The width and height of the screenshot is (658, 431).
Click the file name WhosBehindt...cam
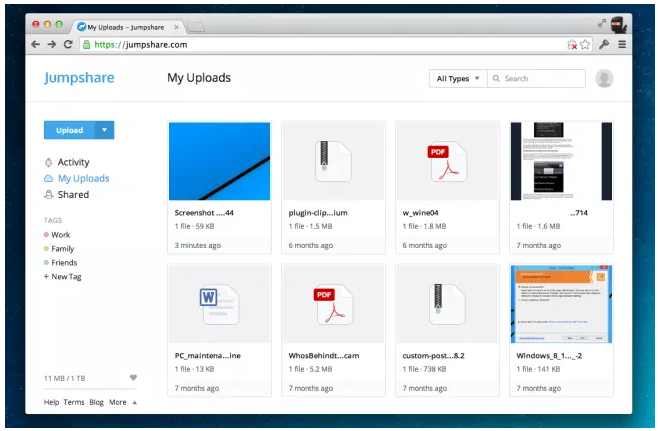pyautogui.click(x=324, y=355)
